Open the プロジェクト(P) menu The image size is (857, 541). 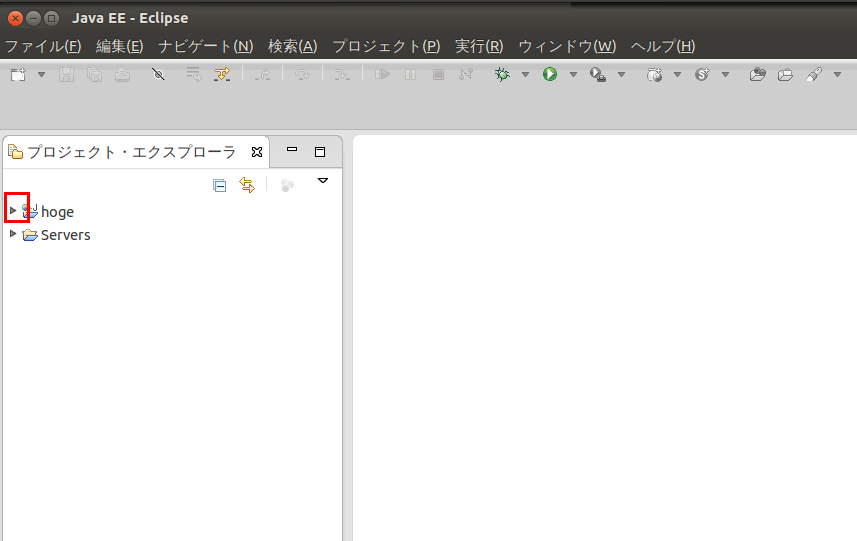(x=386, y=46)
